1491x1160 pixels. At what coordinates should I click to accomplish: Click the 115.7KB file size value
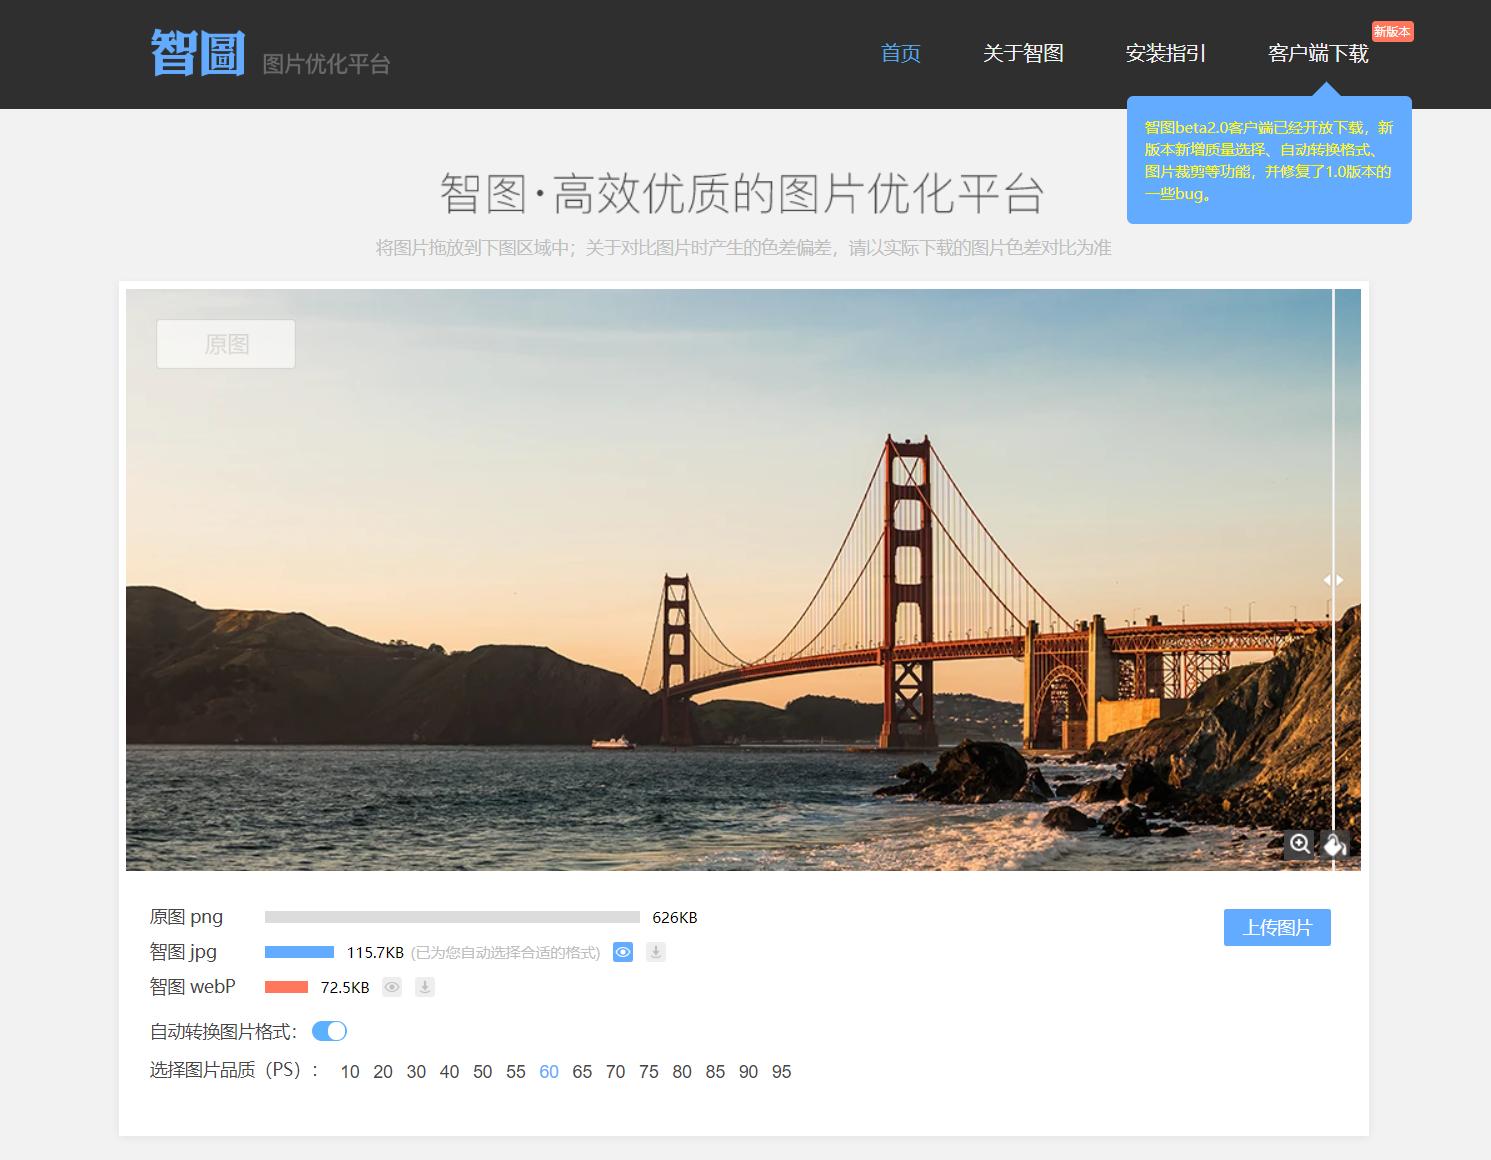[x=375, y=952]
